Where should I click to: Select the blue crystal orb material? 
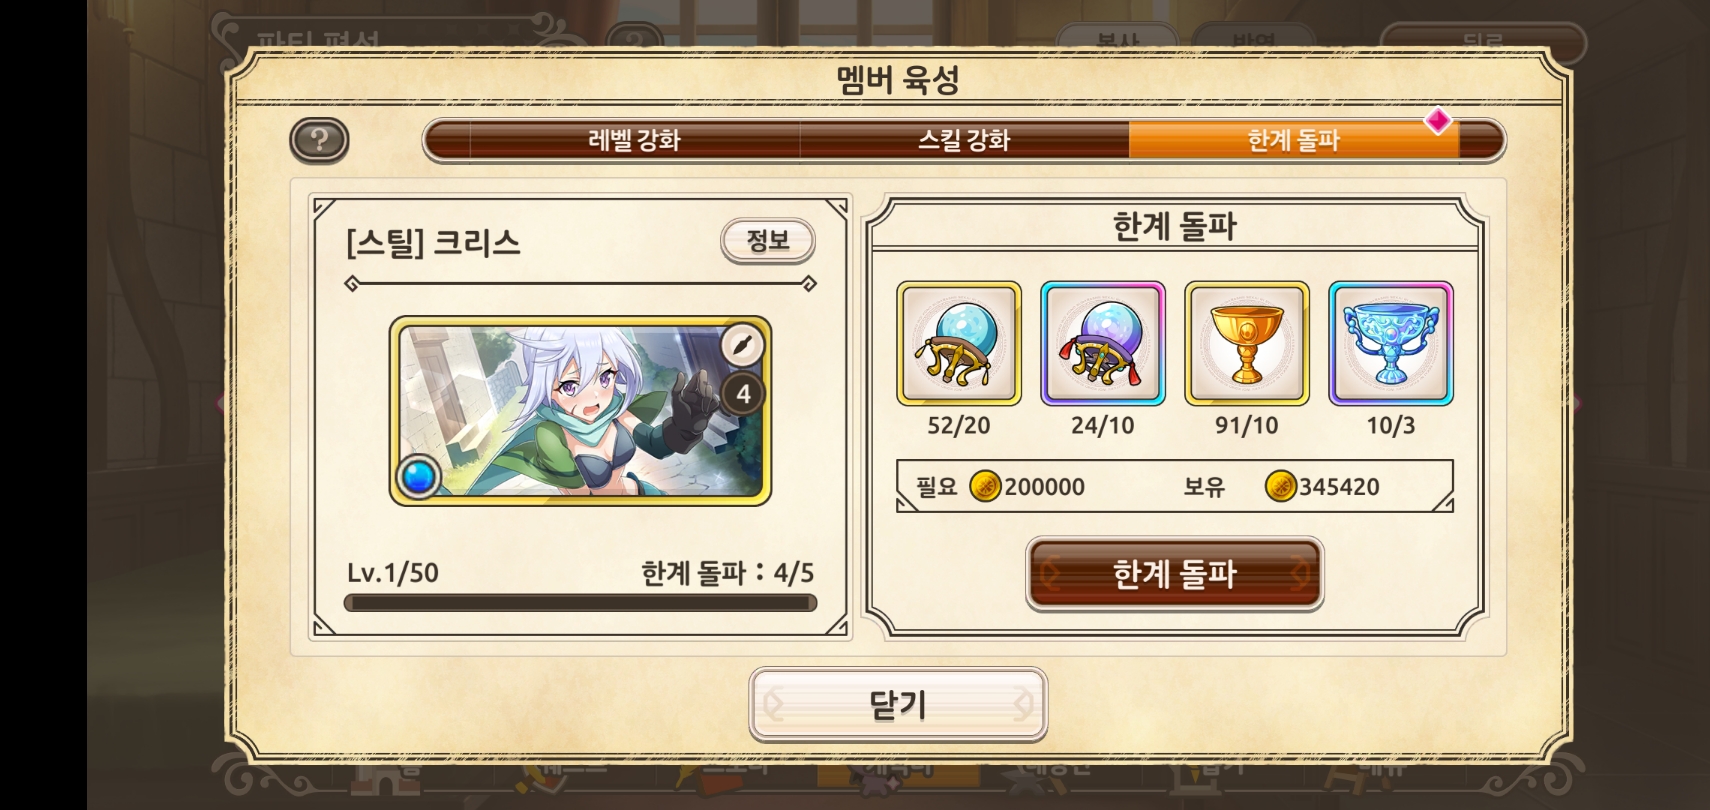pyautogui.click(x=959, y=344)
